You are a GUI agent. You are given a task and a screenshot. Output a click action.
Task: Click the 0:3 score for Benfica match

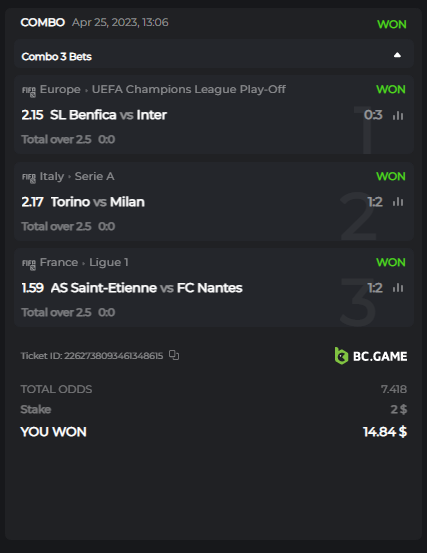tap(373, 115)
